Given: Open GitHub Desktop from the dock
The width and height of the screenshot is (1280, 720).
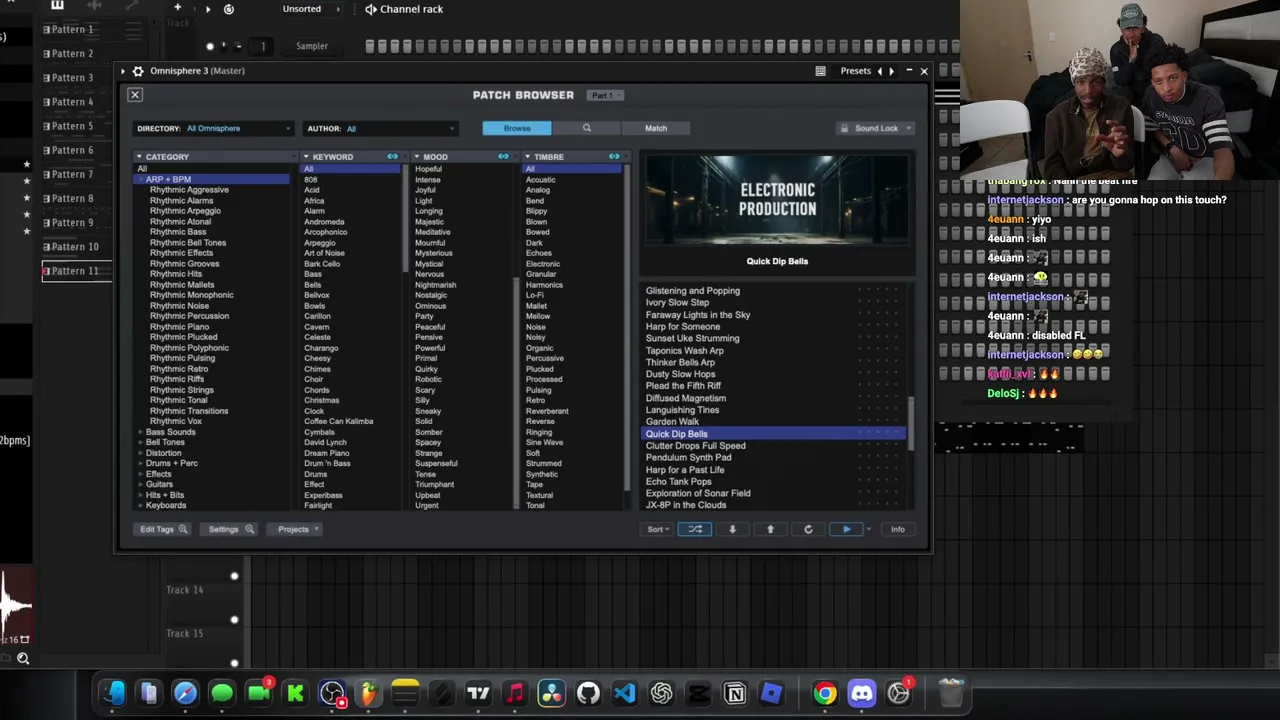Looking at the screenshot, I should click(x=588, y=693).
